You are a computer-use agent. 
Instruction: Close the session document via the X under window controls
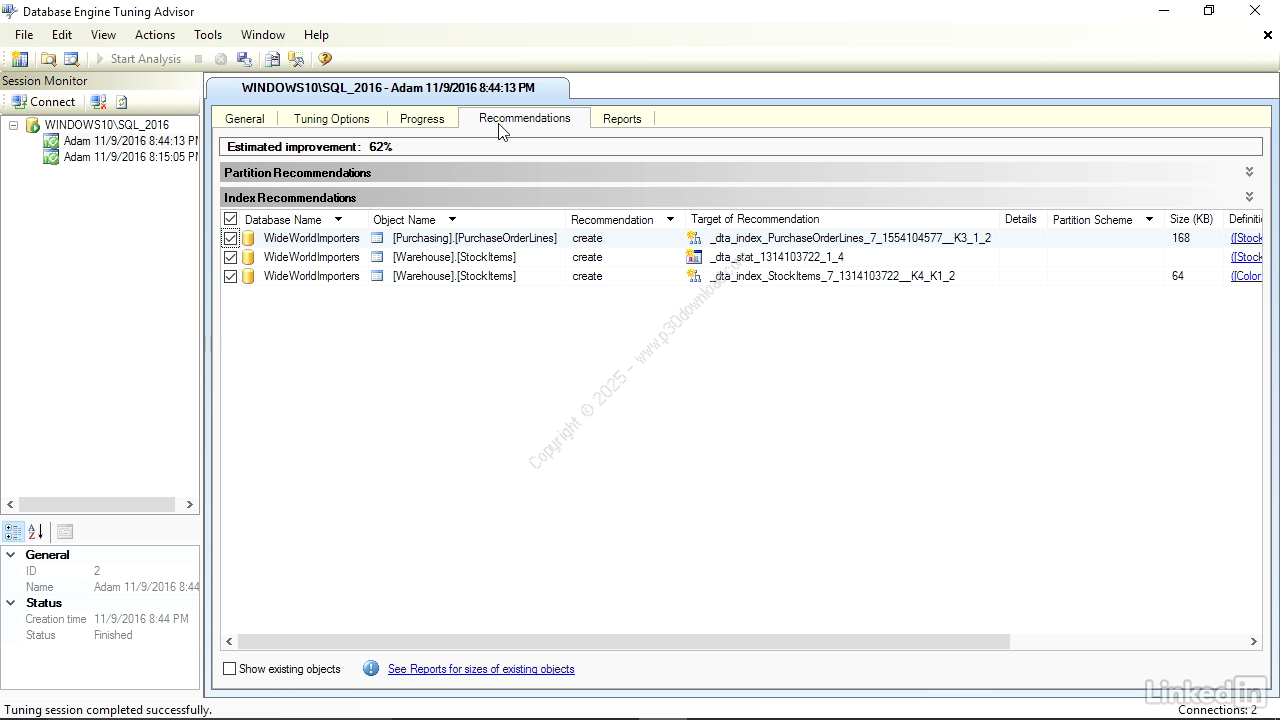click(1268, 35)
